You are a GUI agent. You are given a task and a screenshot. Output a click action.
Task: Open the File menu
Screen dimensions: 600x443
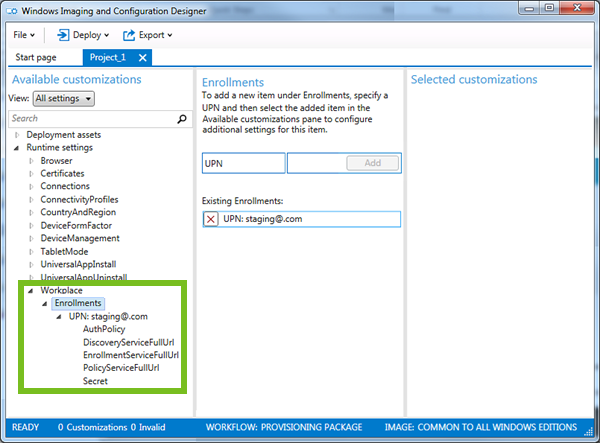point(24,35)
